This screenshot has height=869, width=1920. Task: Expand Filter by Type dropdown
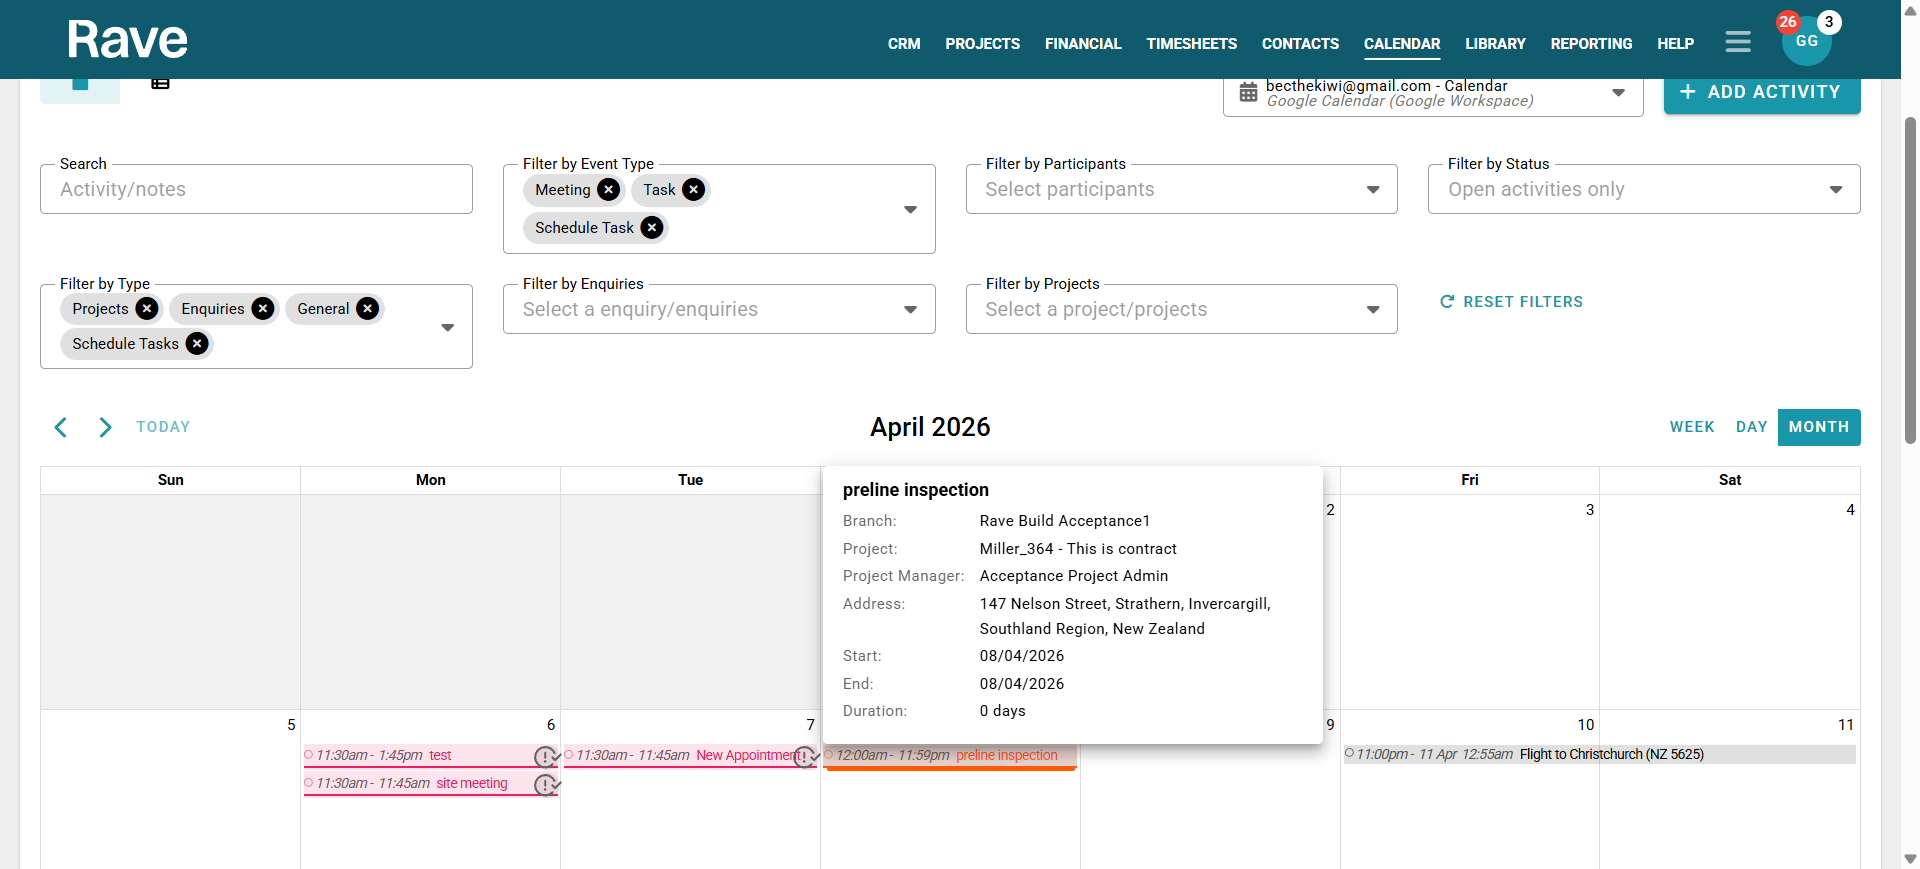(448, 327)
